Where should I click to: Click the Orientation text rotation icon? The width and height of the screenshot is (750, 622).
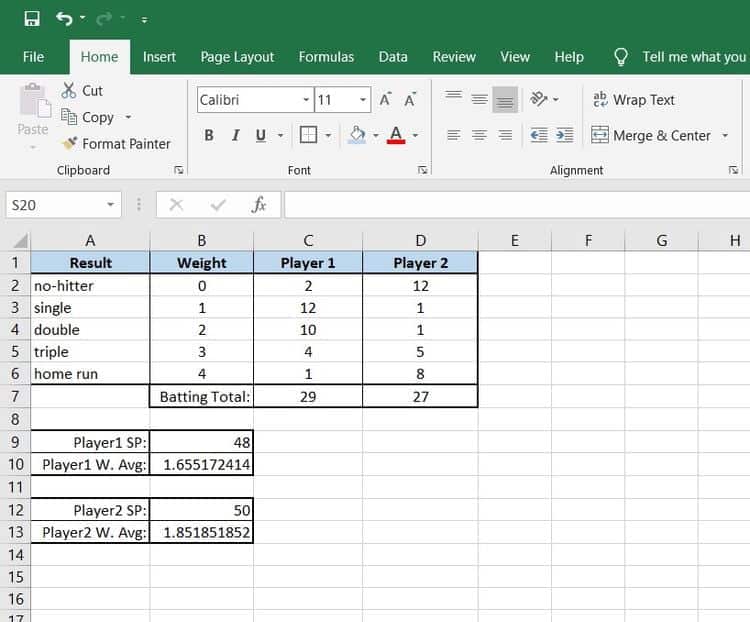point(539,99)
